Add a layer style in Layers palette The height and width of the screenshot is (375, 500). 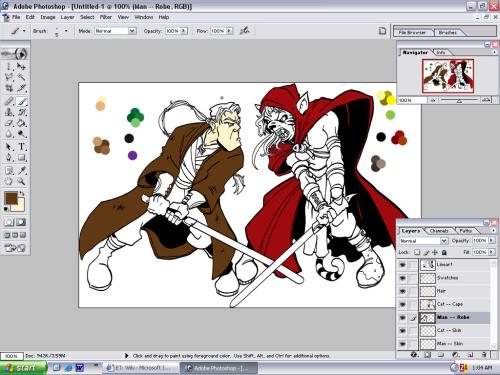click(x=414, y=355)
